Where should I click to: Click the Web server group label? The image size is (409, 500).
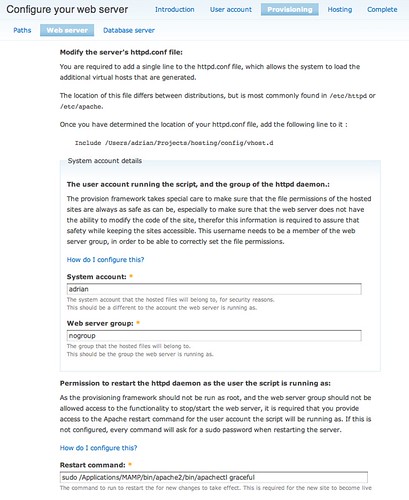tap(100, 323)
